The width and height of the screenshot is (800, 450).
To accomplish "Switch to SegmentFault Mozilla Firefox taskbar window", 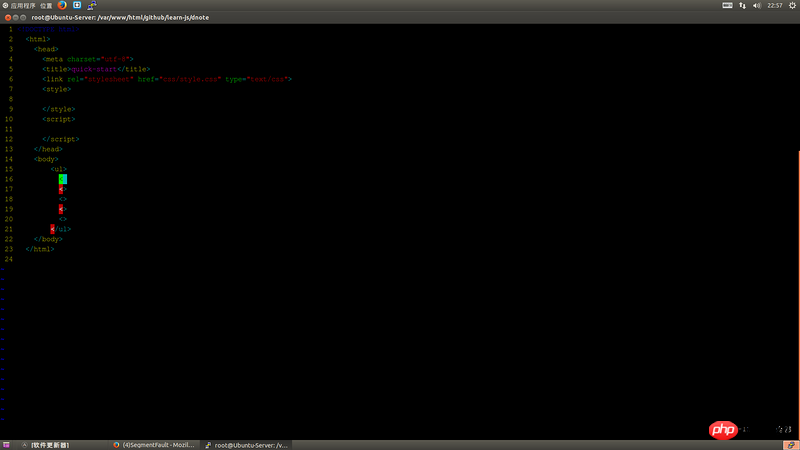I will tap(154, 445).
